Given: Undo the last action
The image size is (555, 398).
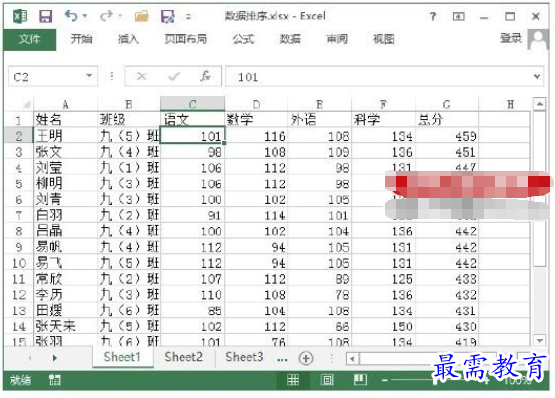Looking at the screenshot, I should (71, 16).
